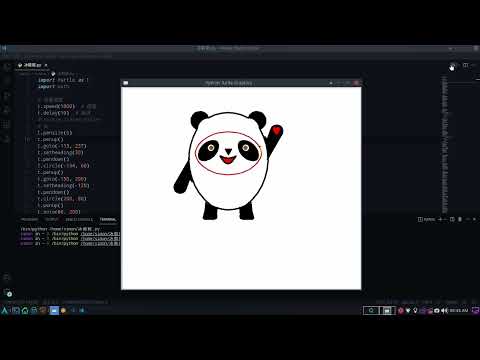Viewport: 480px width, 360px height.
Task: Click the 'import turtle as t' code line
Action: [63, 80]
